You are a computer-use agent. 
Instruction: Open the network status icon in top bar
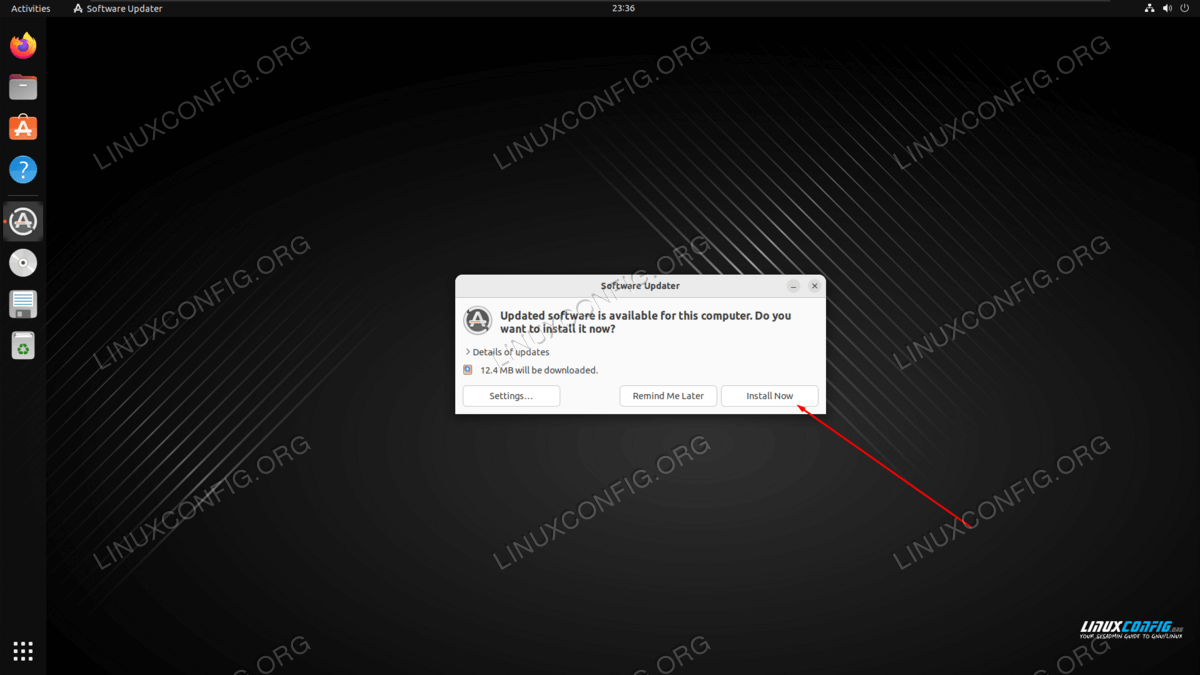pos(1150,8)
